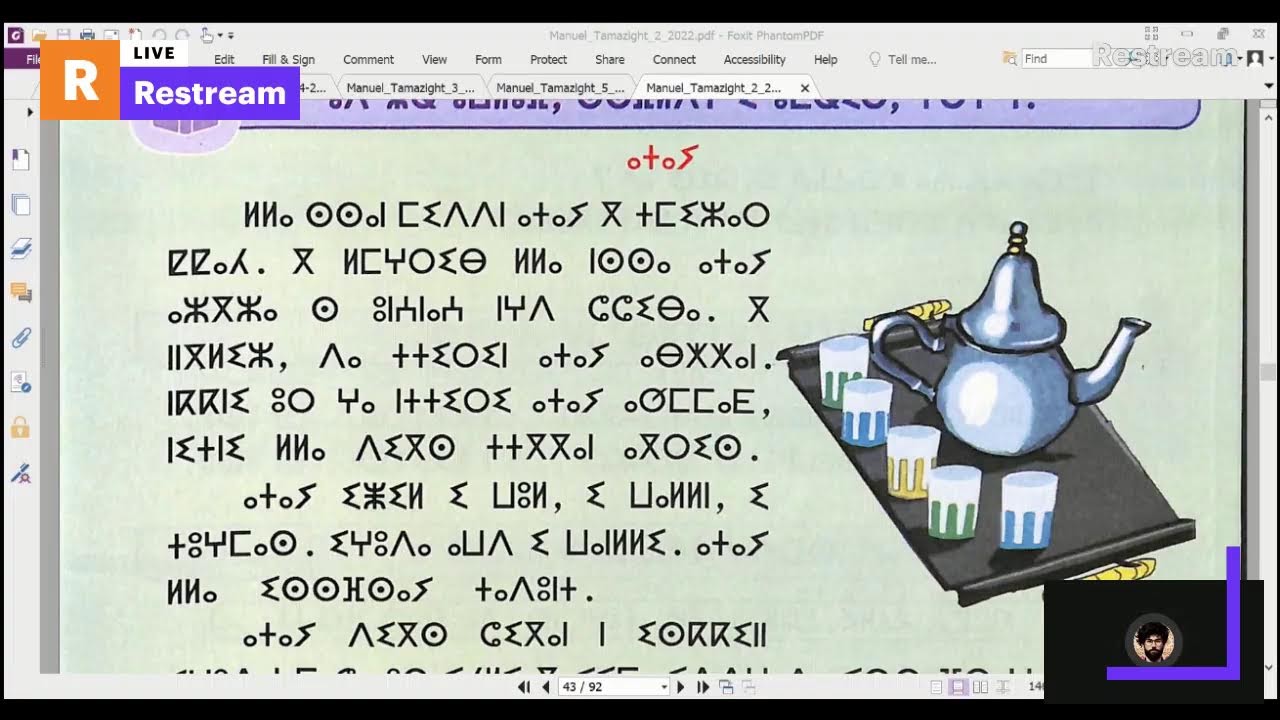Open the Help ribbon tab
Screen dimensions: 1280x720
[x=825, y=59]
